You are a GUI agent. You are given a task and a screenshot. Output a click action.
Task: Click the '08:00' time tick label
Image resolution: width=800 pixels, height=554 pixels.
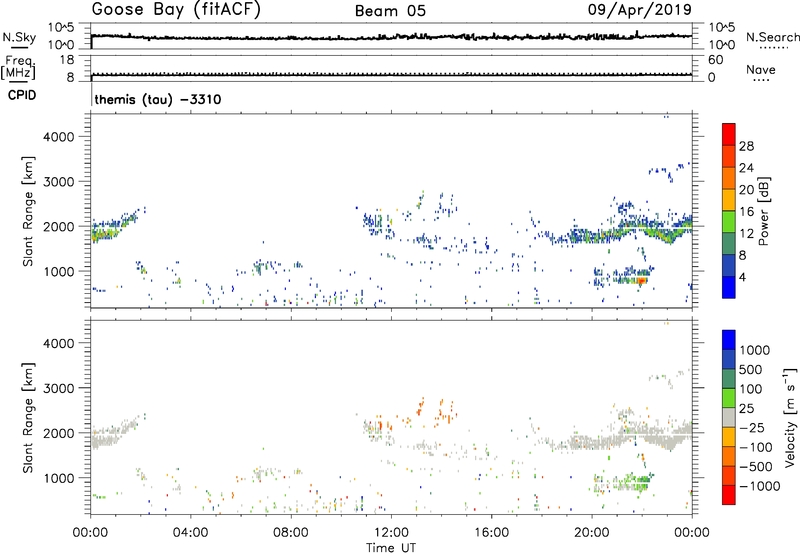[291, 533]
